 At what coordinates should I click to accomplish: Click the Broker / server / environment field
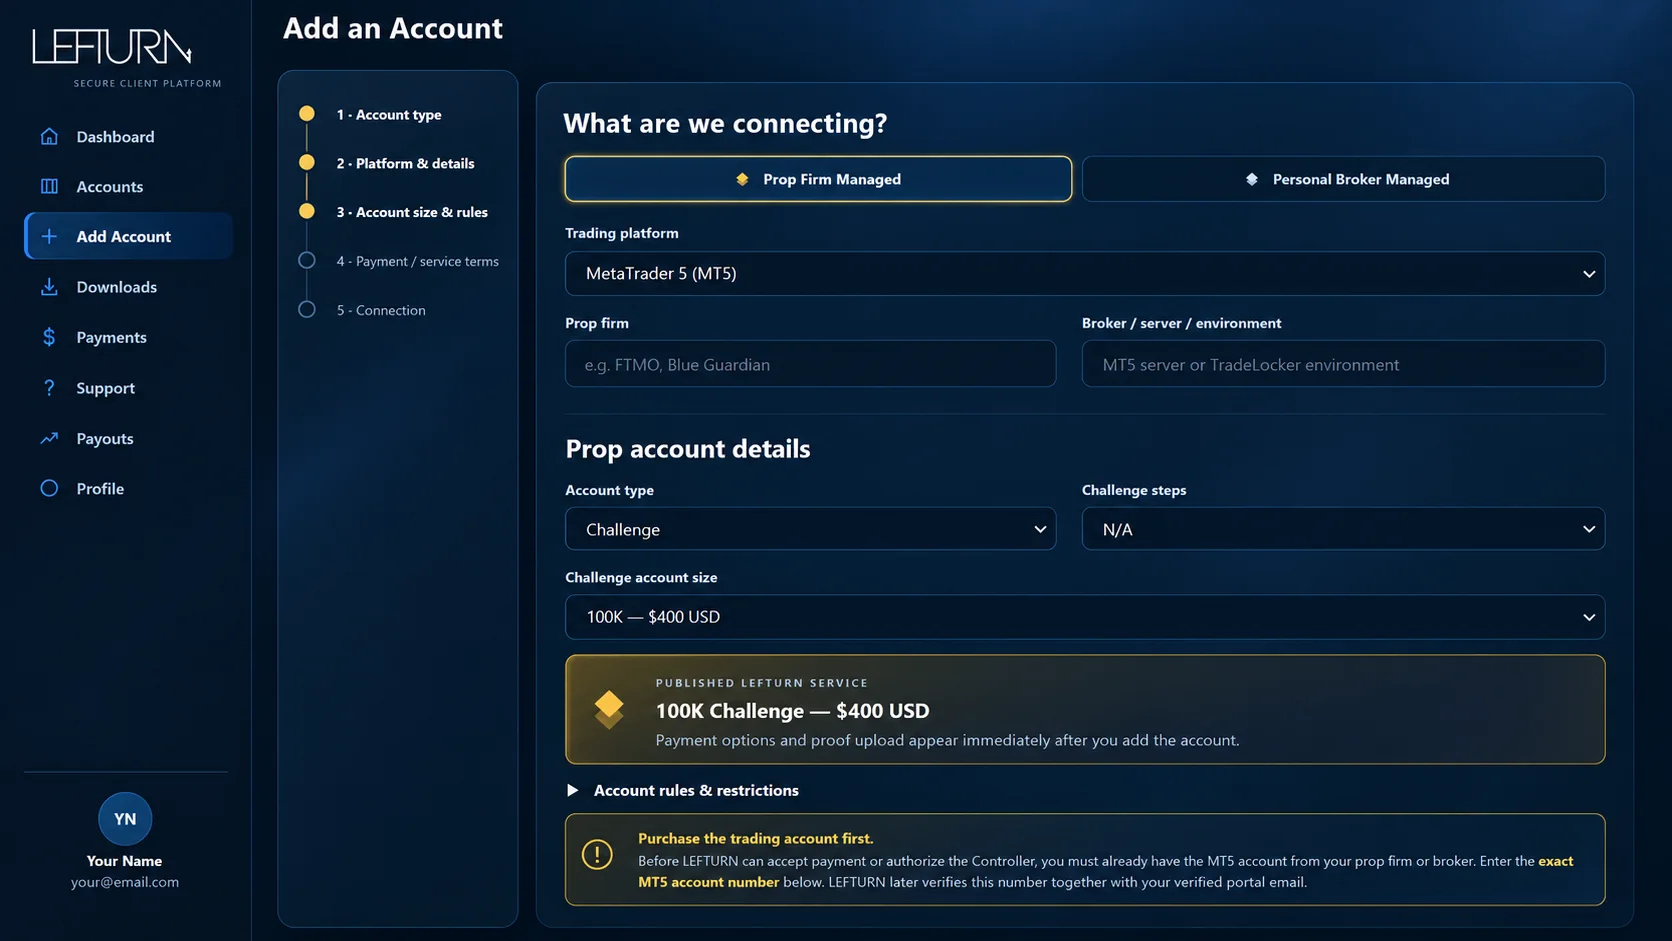coord(1343,364)
